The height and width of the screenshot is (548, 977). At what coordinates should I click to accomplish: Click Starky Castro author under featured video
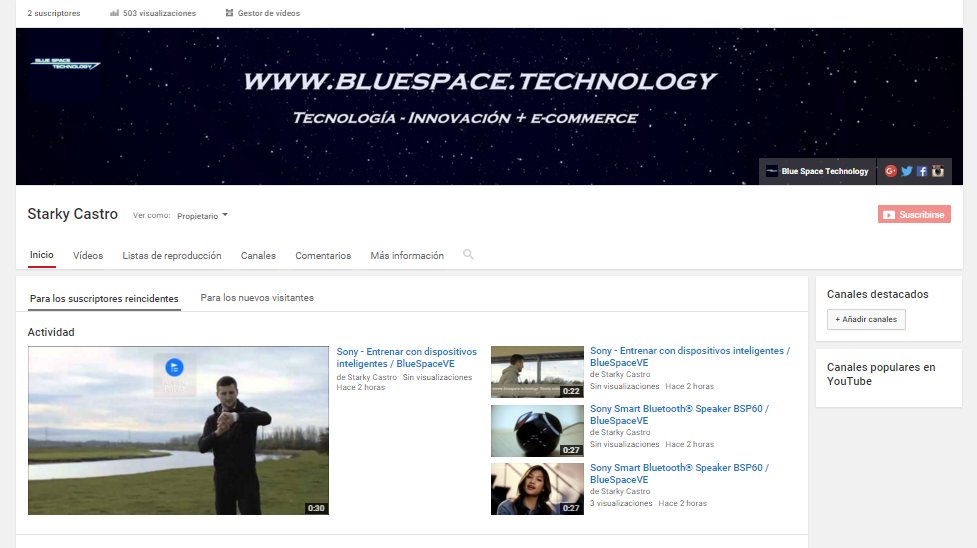[x=372, y=377]
